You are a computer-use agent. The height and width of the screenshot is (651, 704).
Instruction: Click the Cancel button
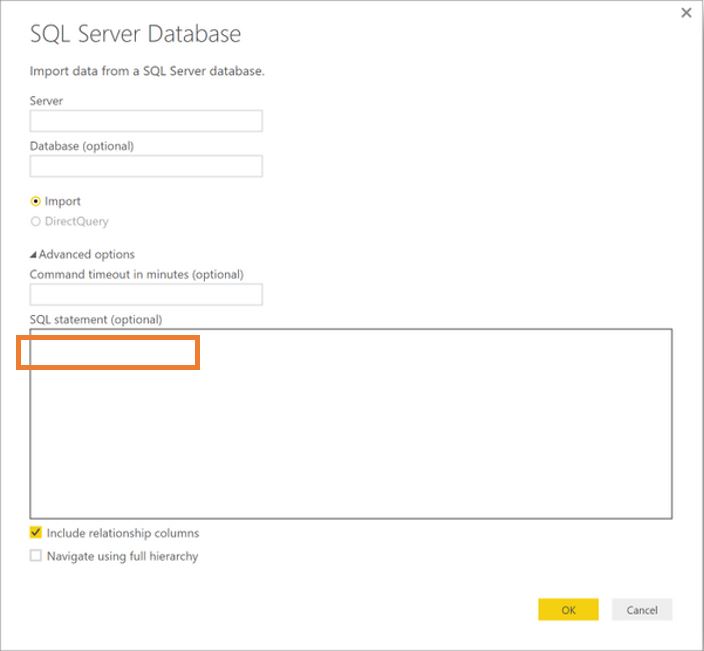click(x=642, y=610)
